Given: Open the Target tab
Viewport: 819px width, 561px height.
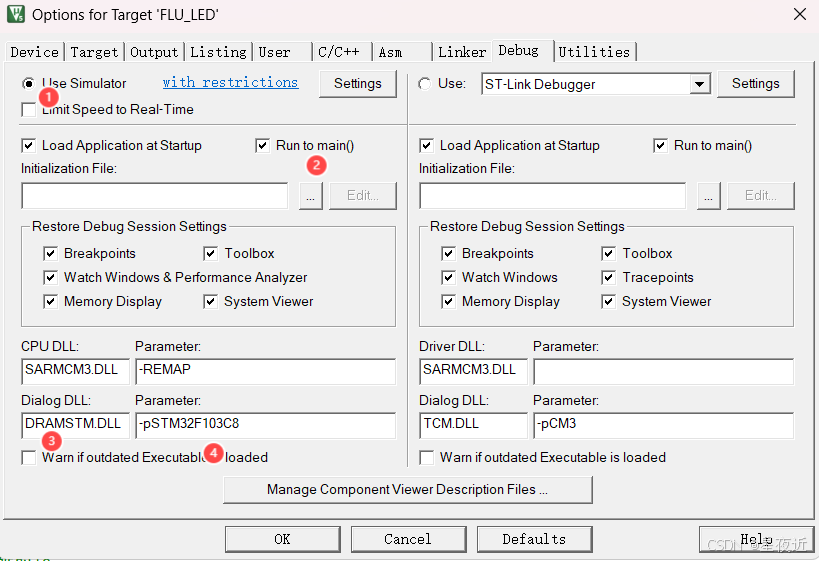Looking at the screenshot, I should point(95,52).
